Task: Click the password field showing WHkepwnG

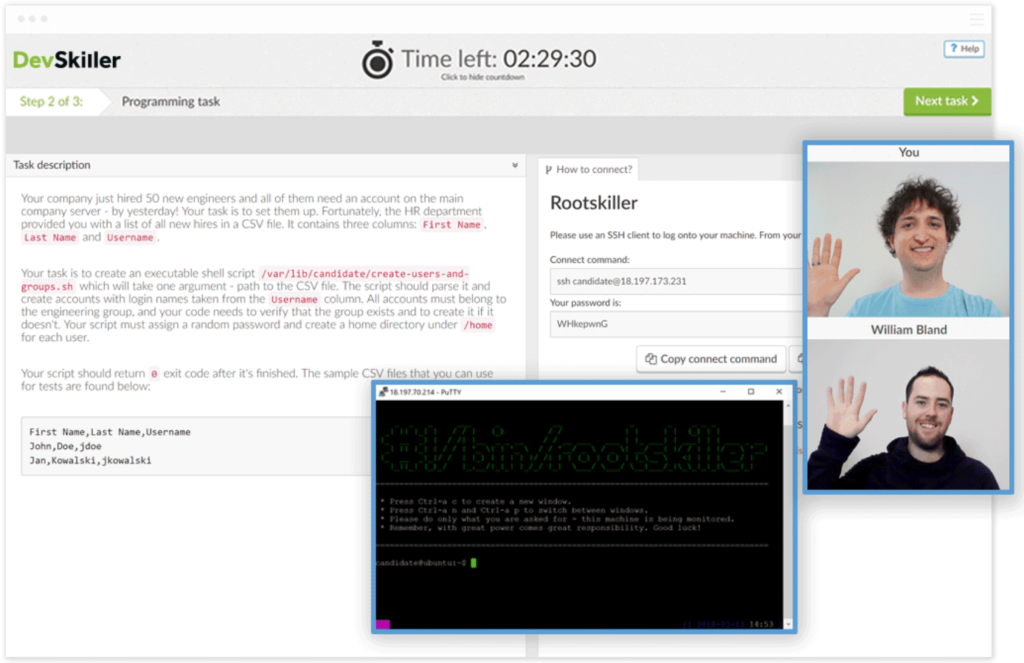Action: (x=675, y=324)
